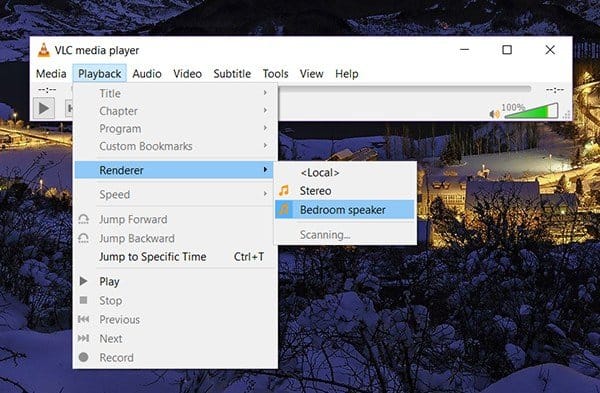Select Stop in the Playback menu
The image size is (600, 393).
pyautogui.click(x=175, y=301)
